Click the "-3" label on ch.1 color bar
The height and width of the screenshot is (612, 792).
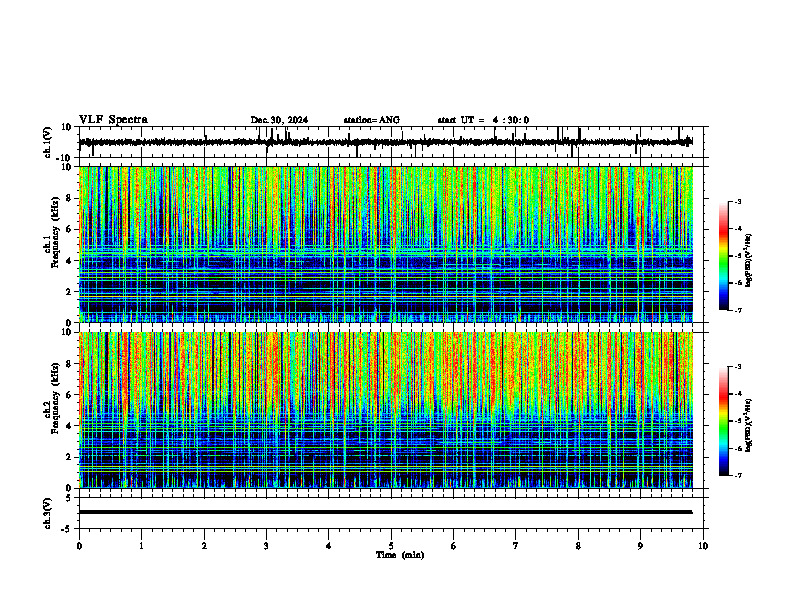737,201
